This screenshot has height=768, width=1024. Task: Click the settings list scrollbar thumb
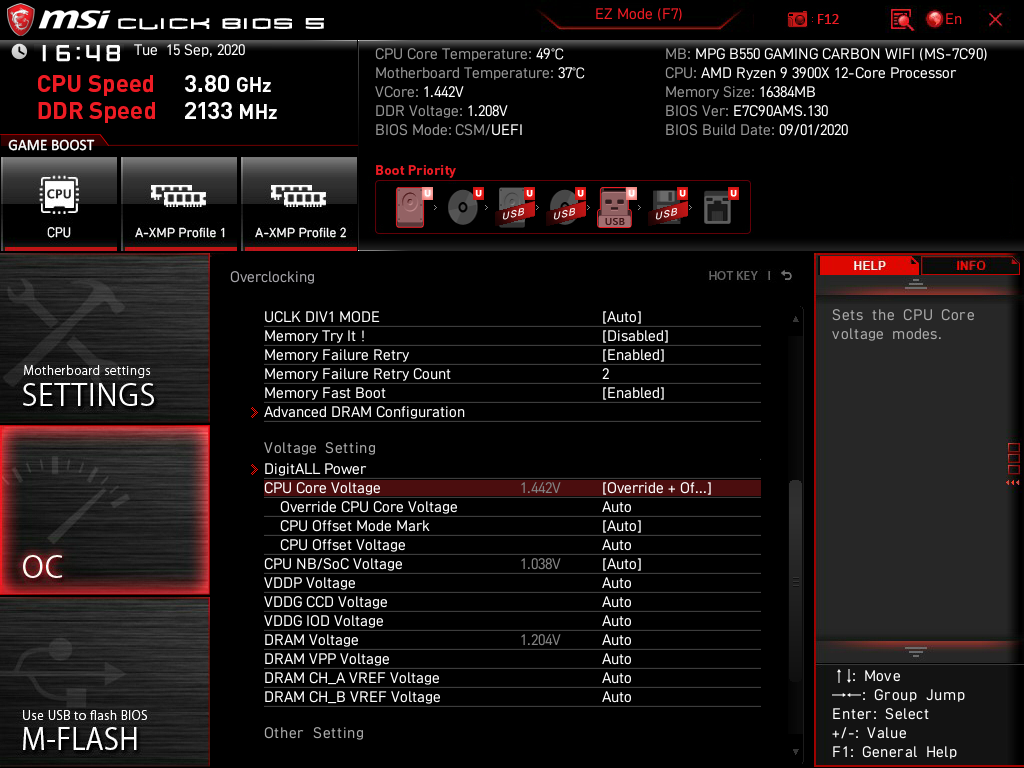795,581
